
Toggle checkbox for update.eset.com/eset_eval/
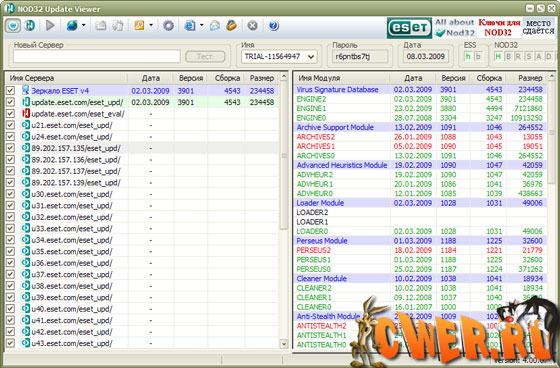click(x=10, y=114)
